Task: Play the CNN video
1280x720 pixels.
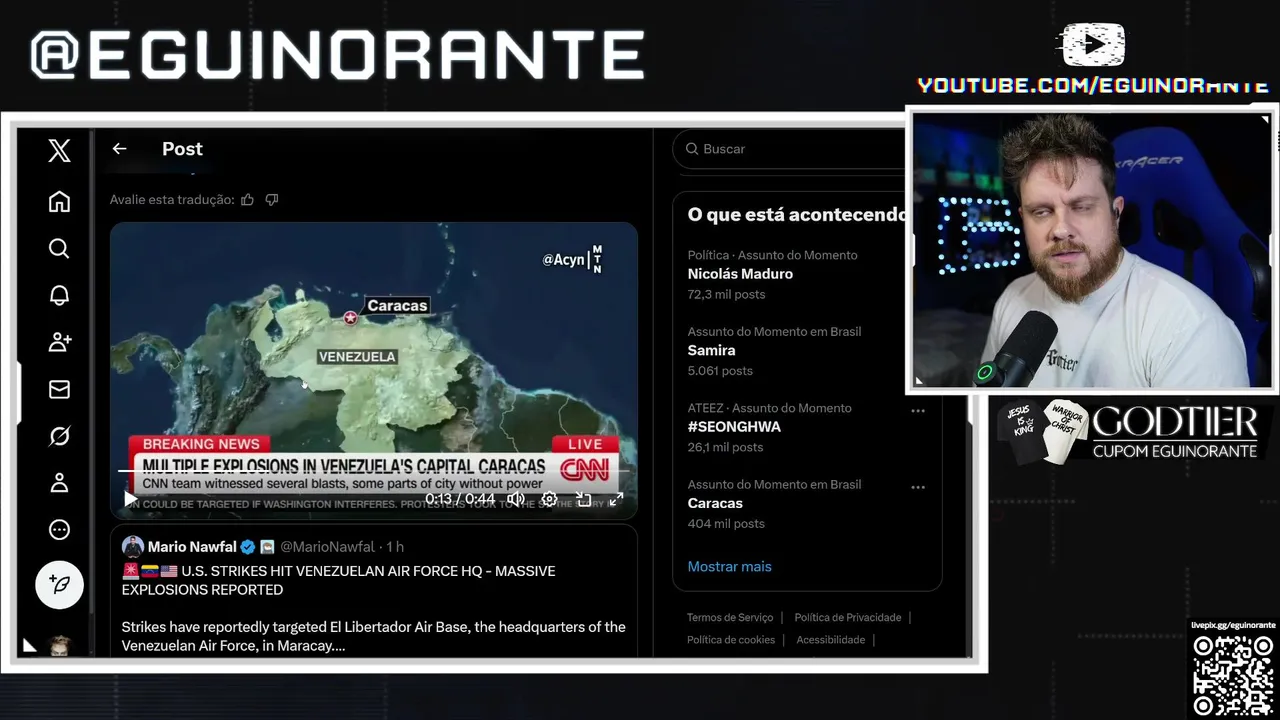Action: click(x=130, y=498)
